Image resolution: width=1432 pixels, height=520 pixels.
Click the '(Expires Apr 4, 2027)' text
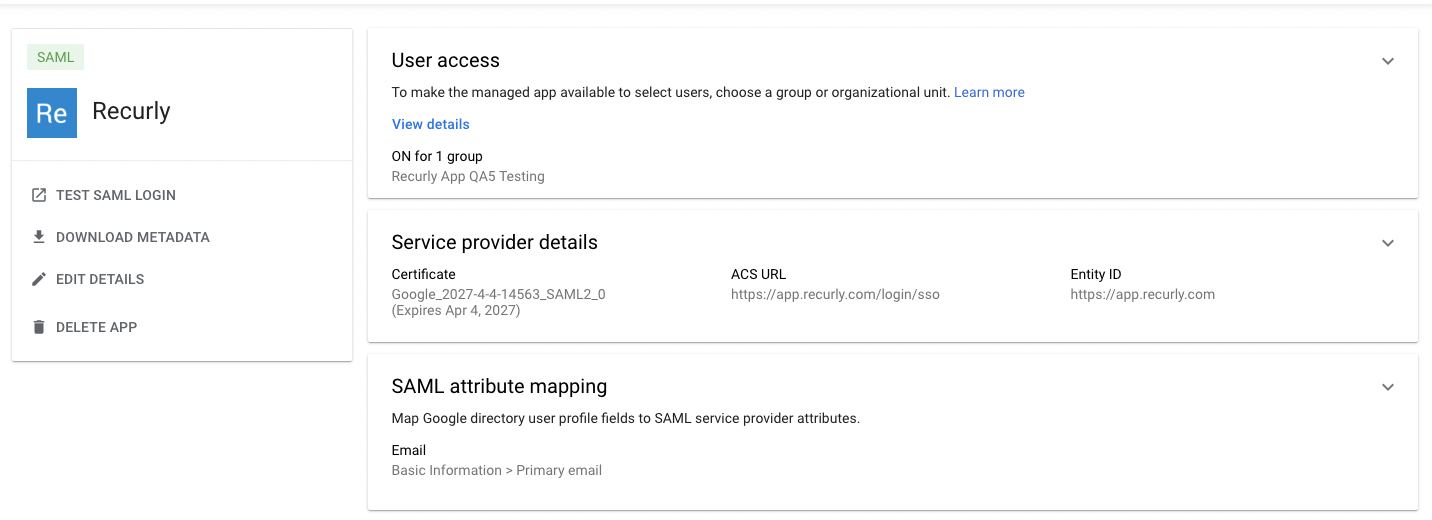[456, 310]
